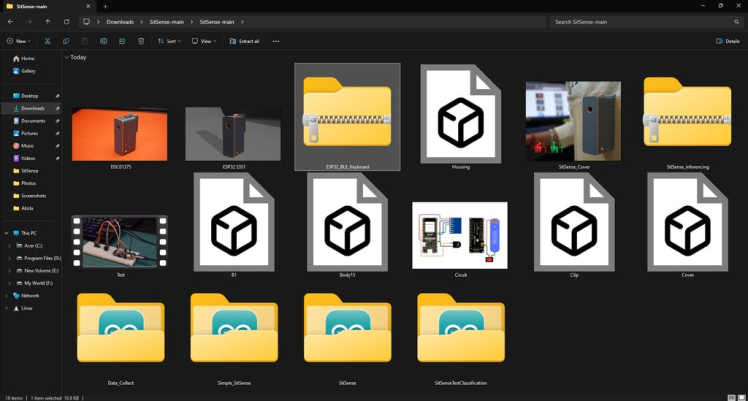Add a new tab with plus button
This screenshot has width=748, height=401.
pos(105,6)
